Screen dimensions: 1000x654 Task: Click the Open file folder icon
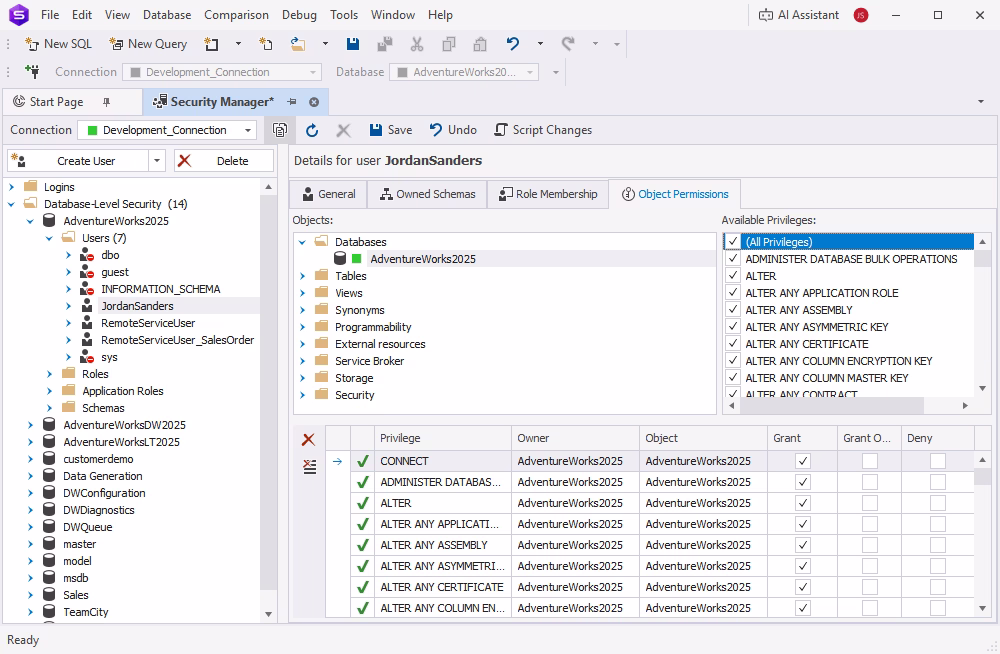click(x=298, y=44)
